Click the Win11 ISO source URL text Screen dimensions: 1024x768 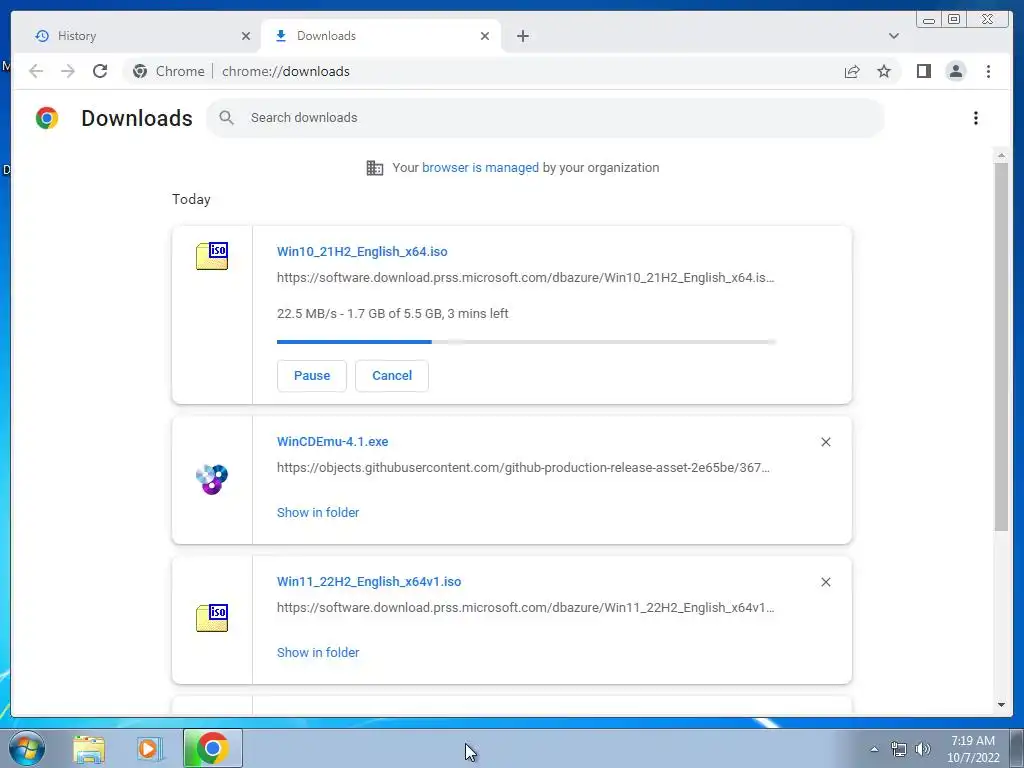point(525,607)
